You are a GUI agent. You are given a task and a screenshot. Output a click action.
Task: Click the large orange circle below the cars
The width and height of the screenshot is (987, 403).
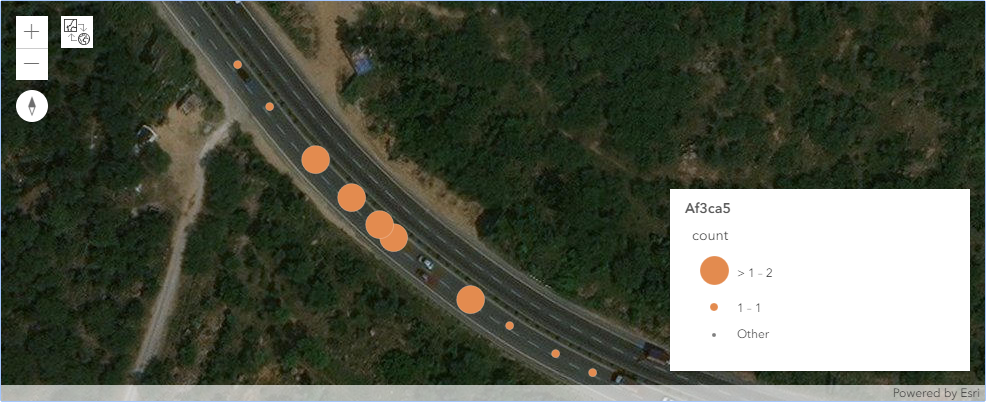(470, 299)
